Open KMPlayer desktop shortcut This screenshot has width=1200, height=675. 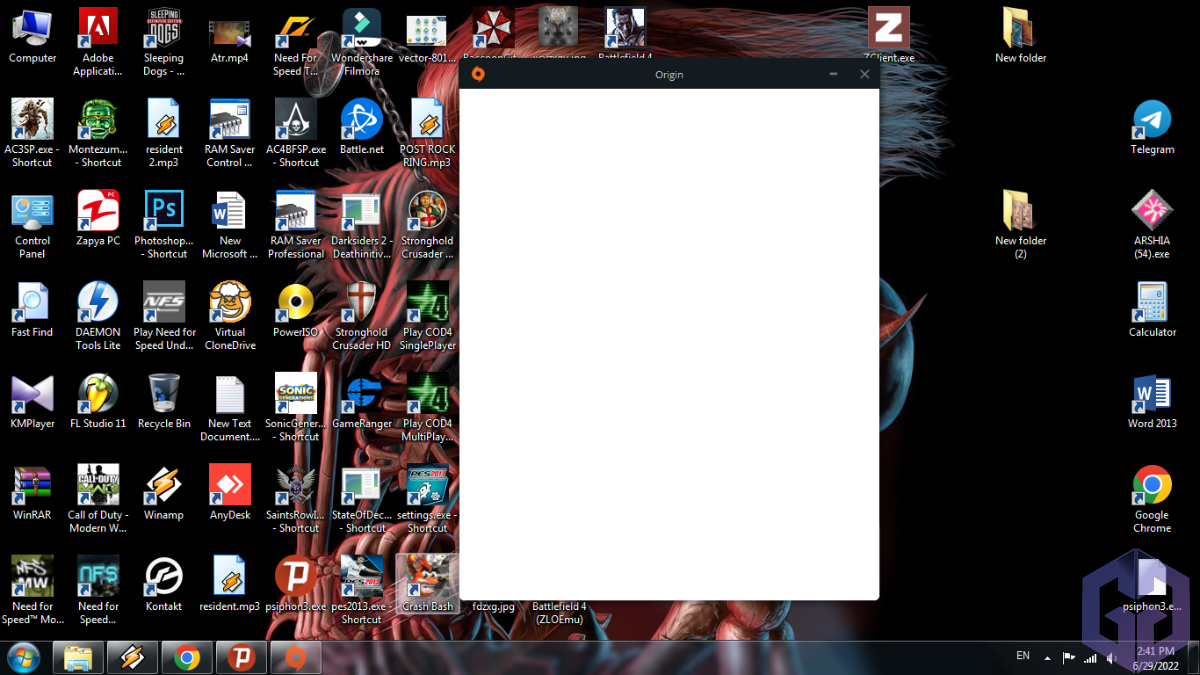pyautogui.click(x=32, y=400)
